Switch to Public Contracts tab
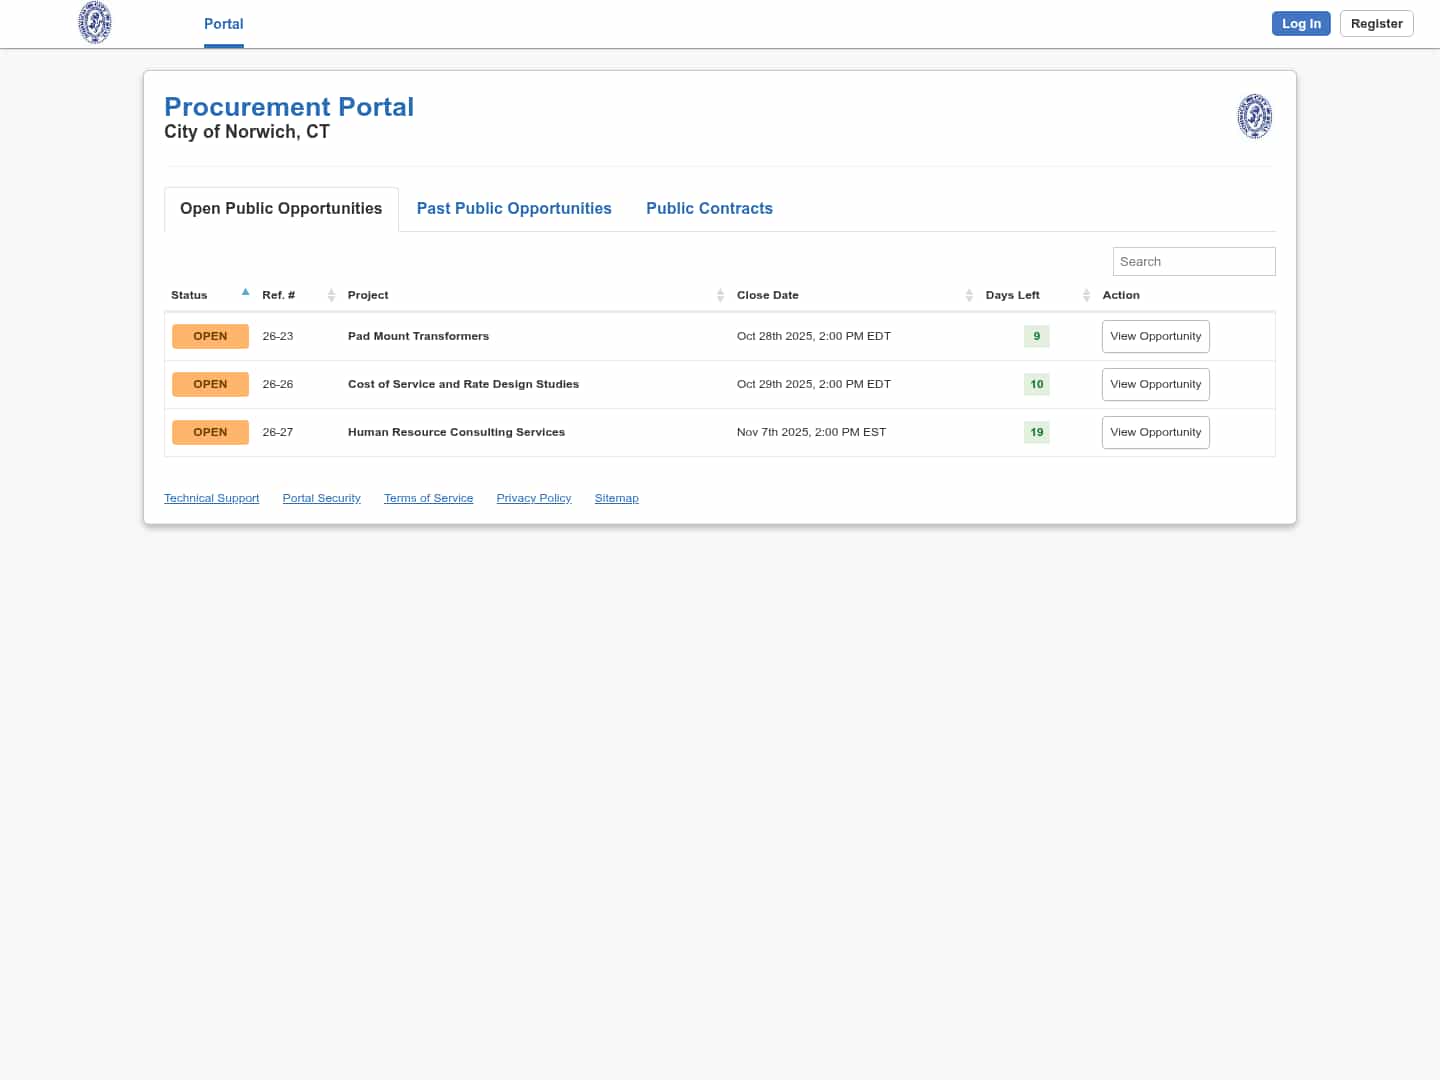The image size is (1440, 1080). pos(709,208)
